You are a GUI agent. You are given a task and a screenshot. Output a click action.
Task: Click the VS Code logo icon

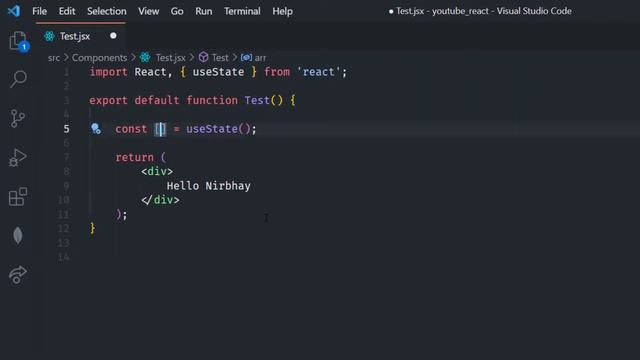14,11
